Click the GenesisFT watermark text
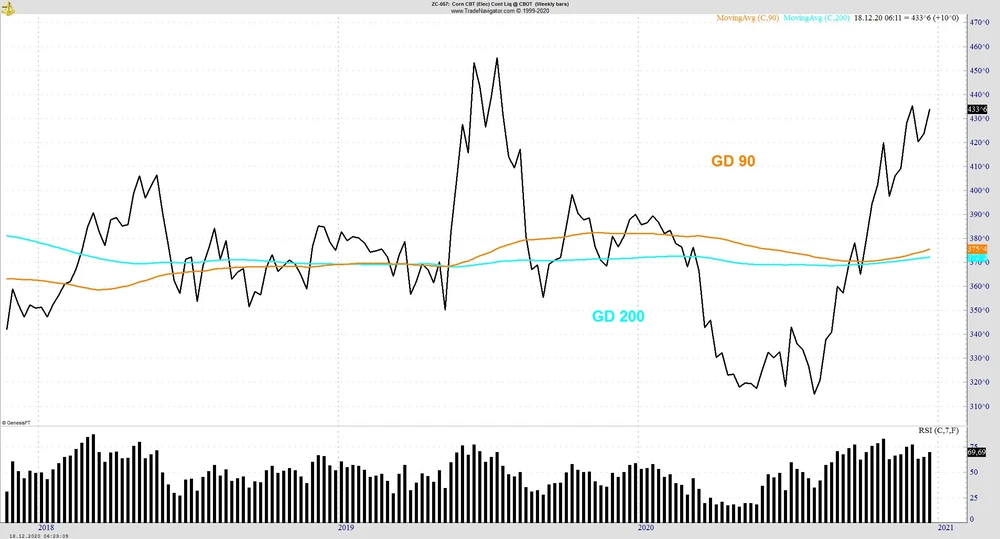Screen dimensions: 1000x539 pos(15,423)
